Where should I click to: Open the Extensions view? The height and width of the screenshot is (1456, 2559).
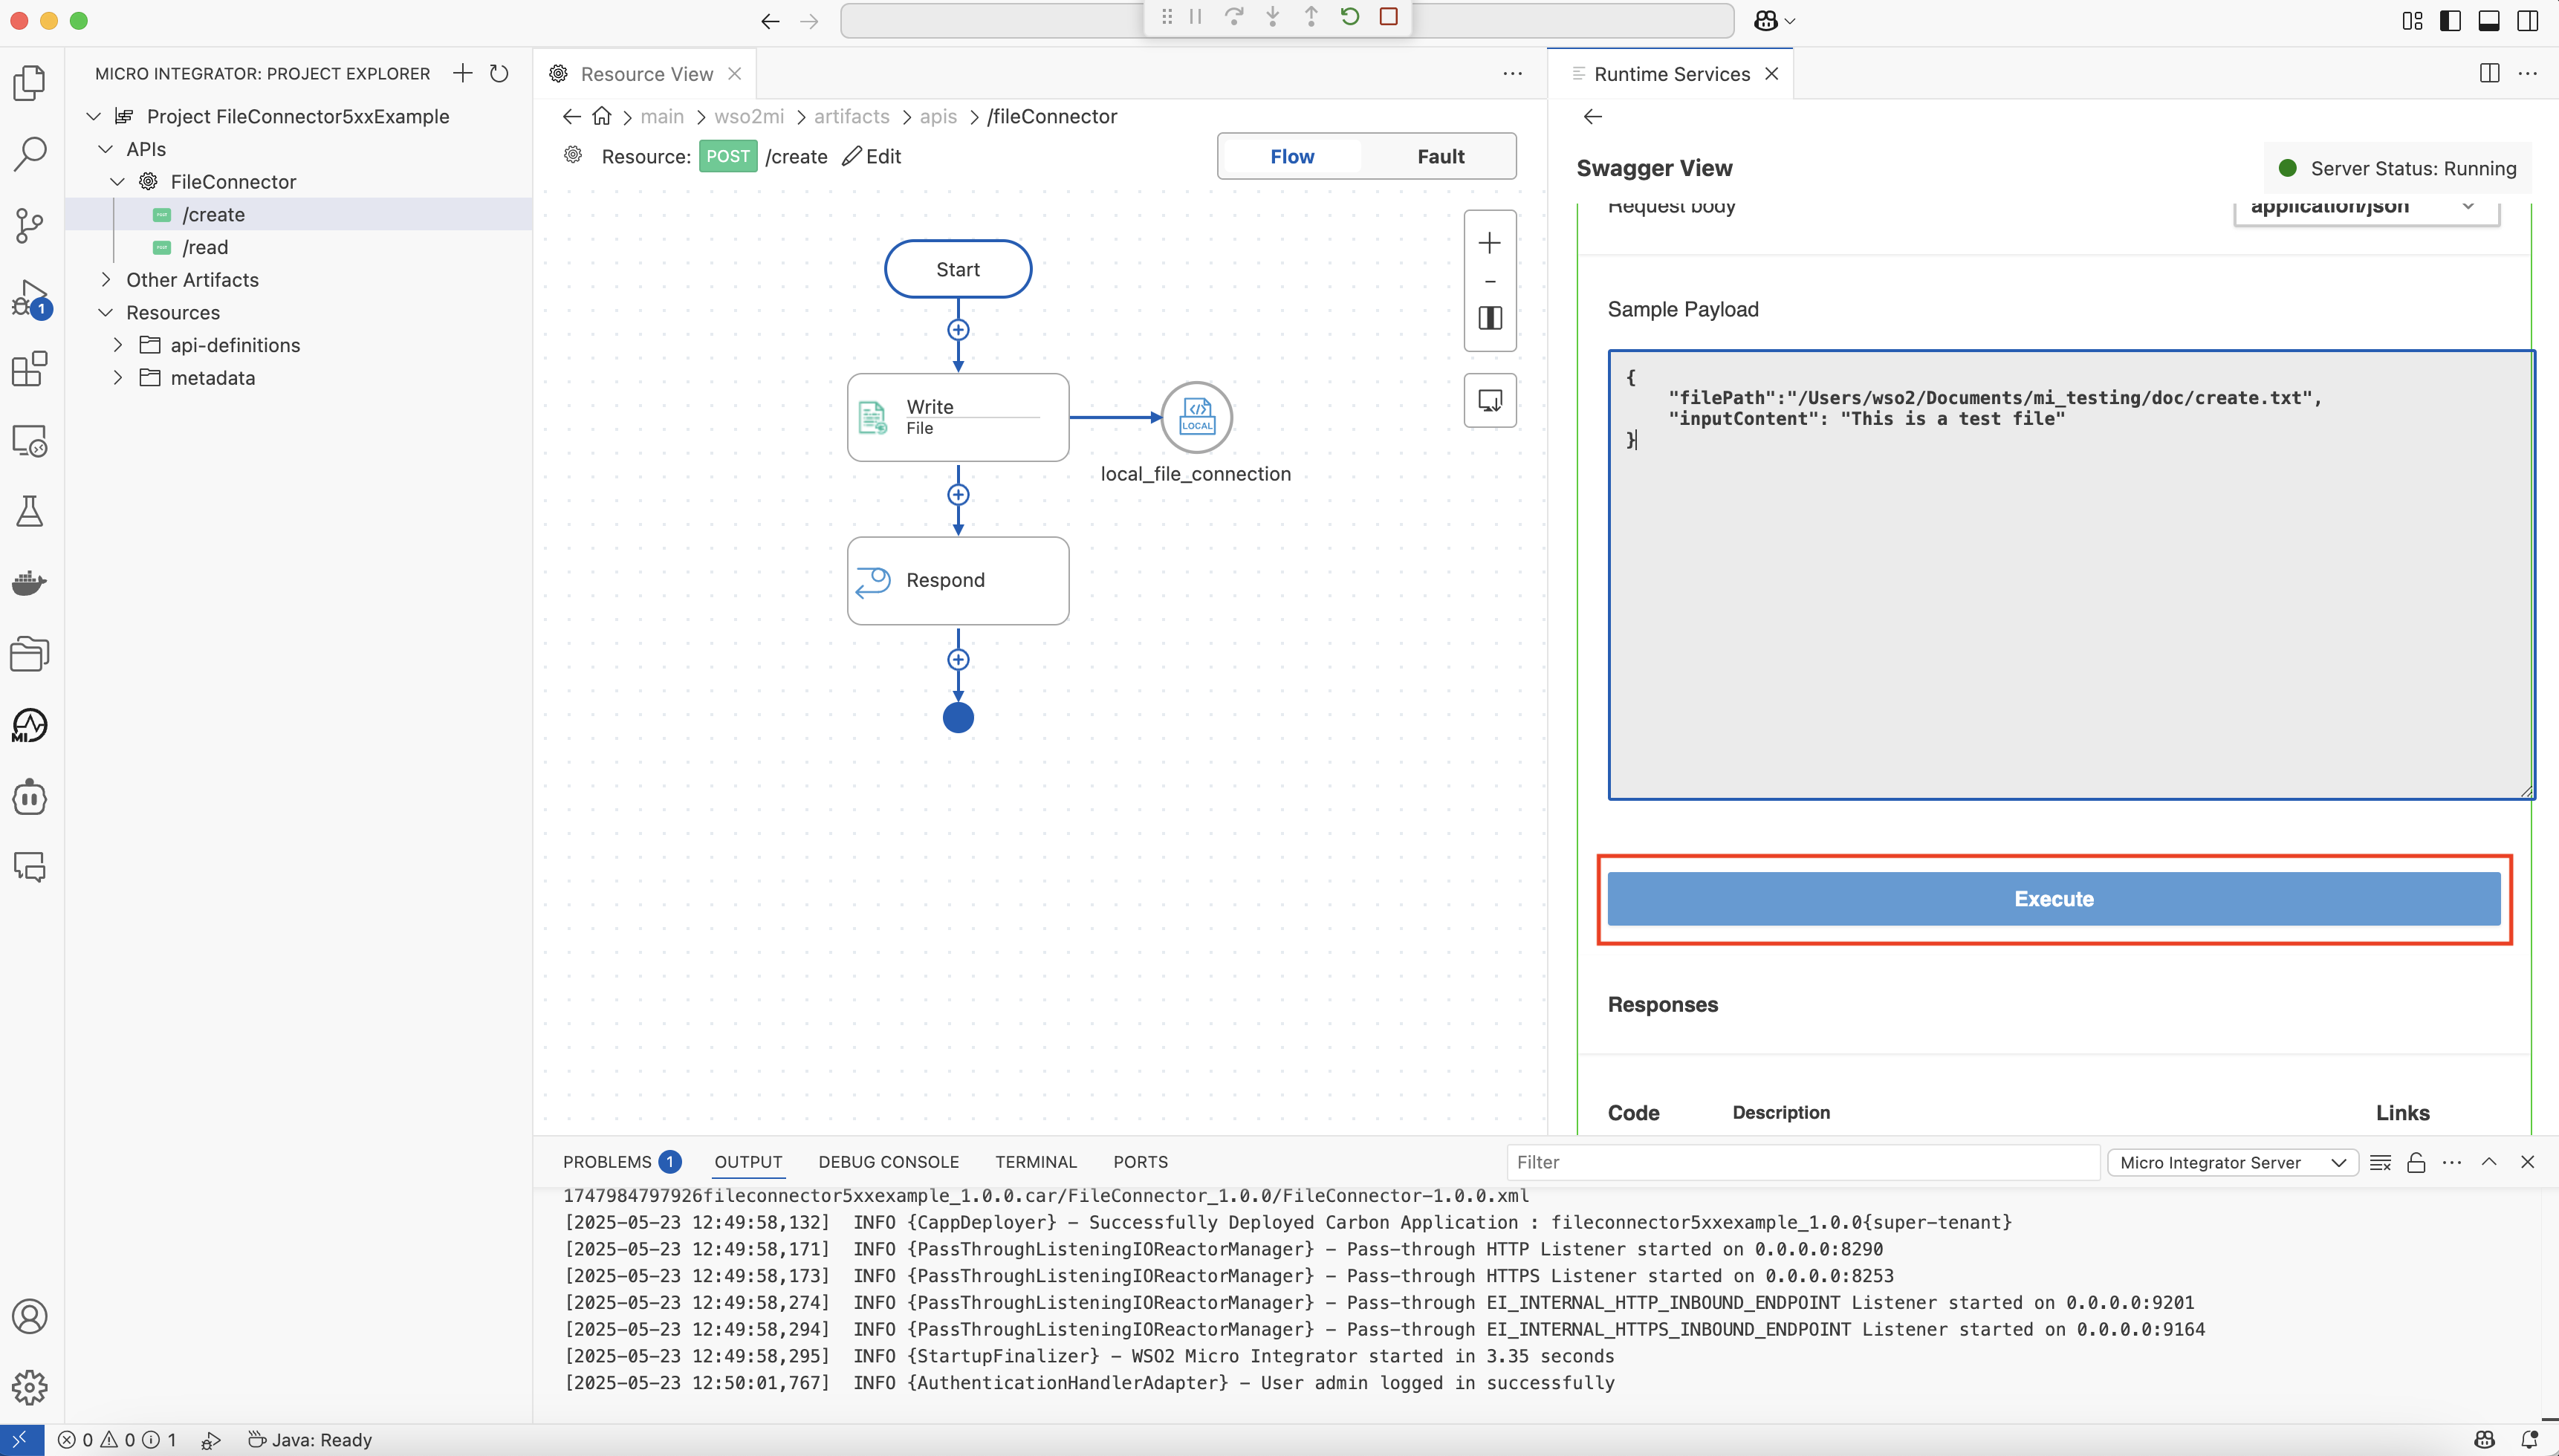30,369
